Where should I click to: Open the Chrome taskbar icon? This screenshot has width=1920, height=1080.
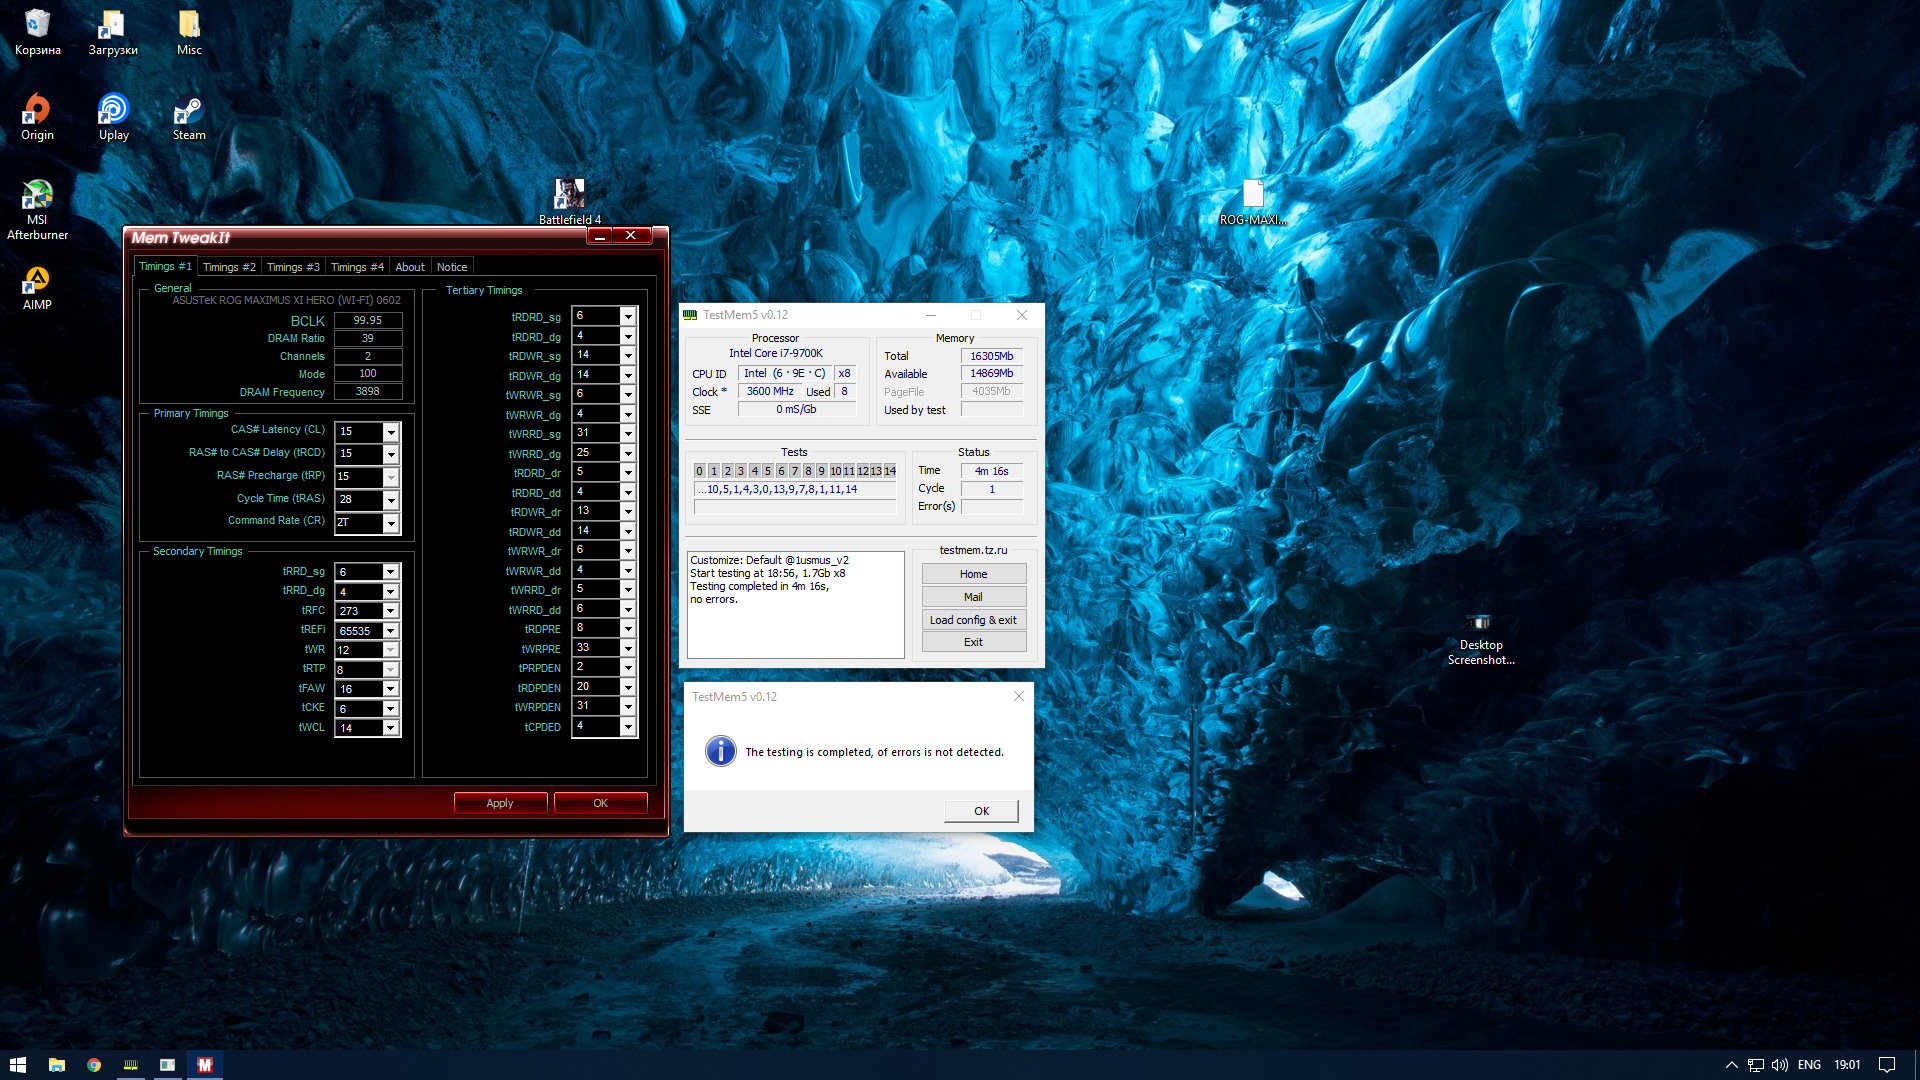pyautogui.click(x=94, y=1065)
